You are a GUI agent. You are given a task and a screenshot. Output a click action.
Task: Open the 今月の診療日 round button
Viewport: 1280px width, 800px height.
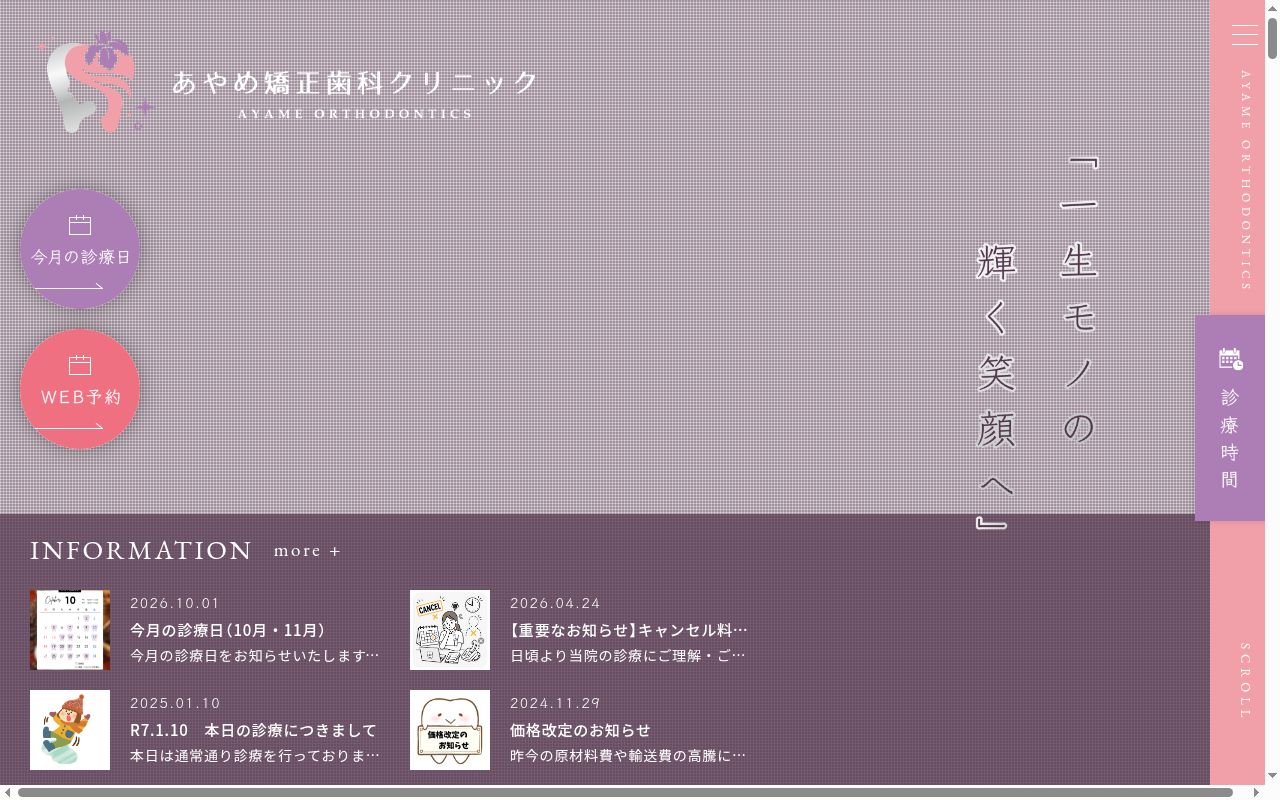point(80,249)
